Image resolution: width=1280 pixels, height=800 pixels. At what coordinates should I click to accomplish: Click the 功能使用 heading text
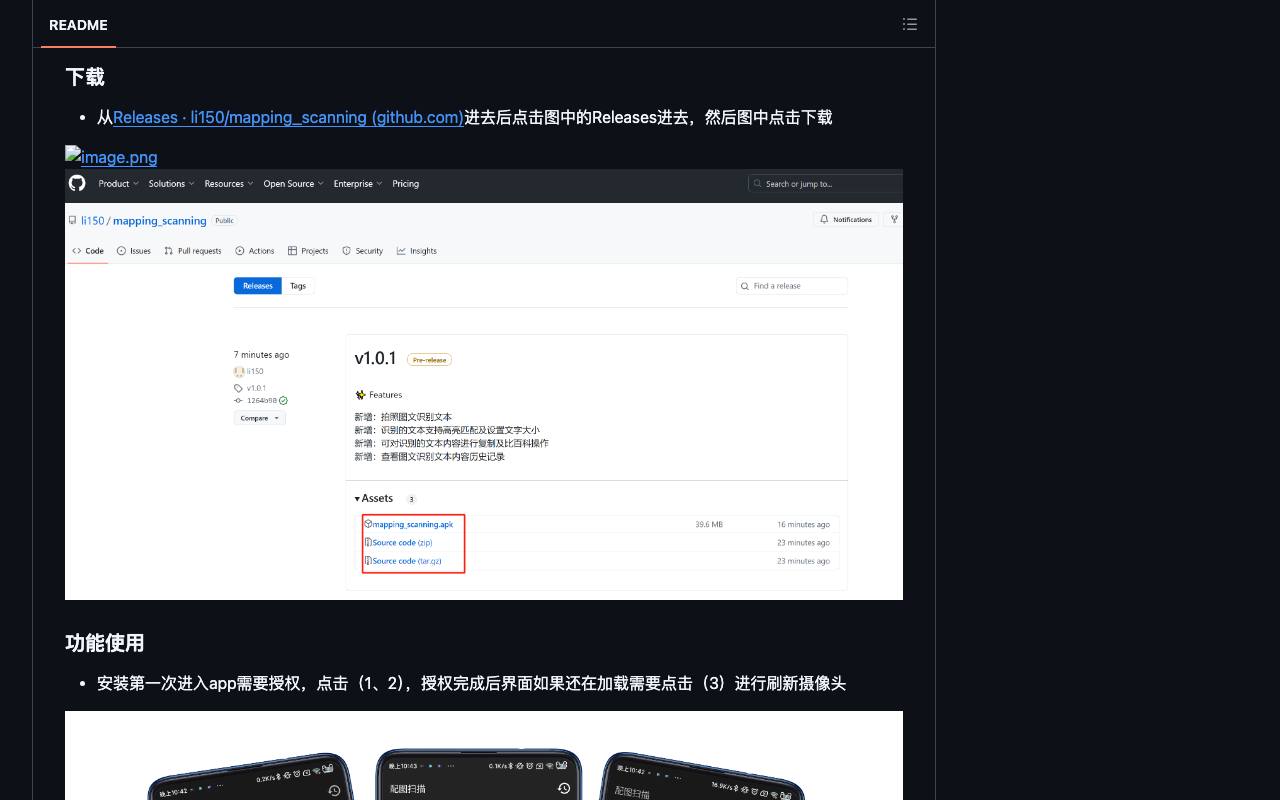tap(105, 643)
